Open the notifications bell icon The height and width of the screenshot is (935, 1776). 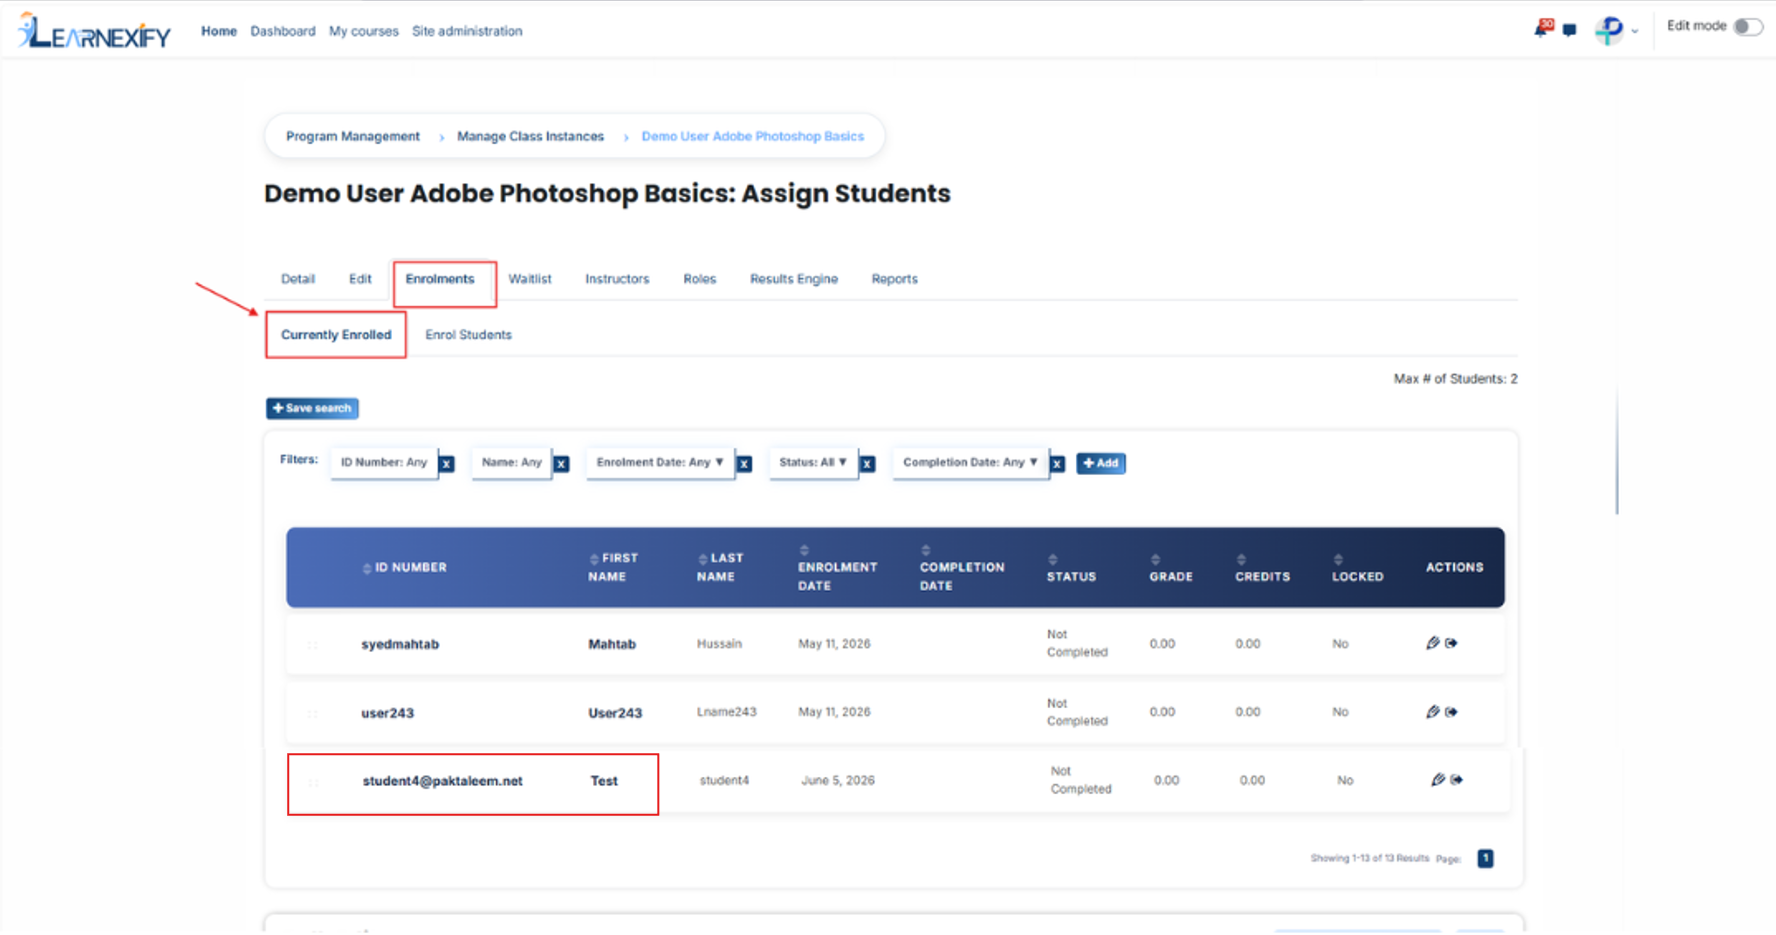coord(1543,28)
